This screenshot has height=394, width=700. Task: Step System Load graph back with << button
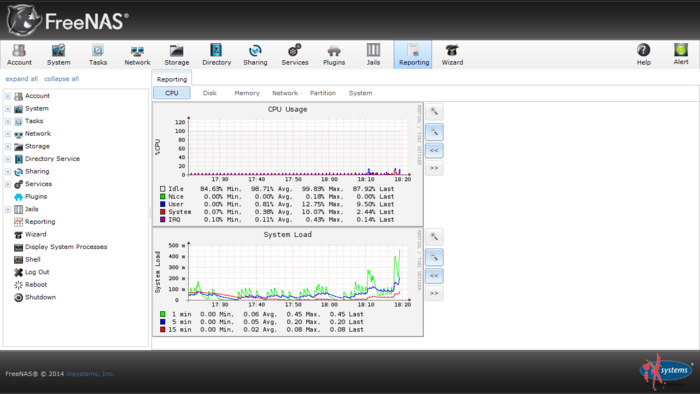[x=434, y=276]
